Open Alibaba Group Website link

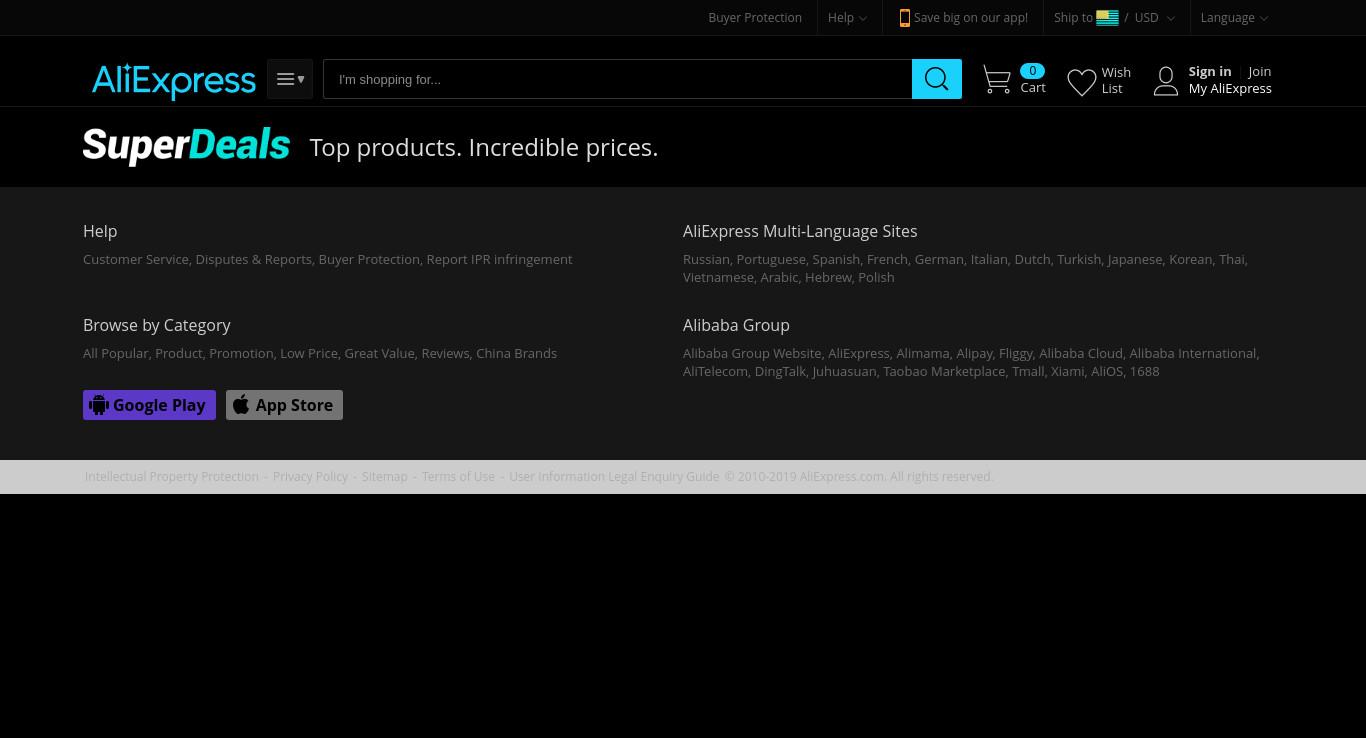click(752, 353)
